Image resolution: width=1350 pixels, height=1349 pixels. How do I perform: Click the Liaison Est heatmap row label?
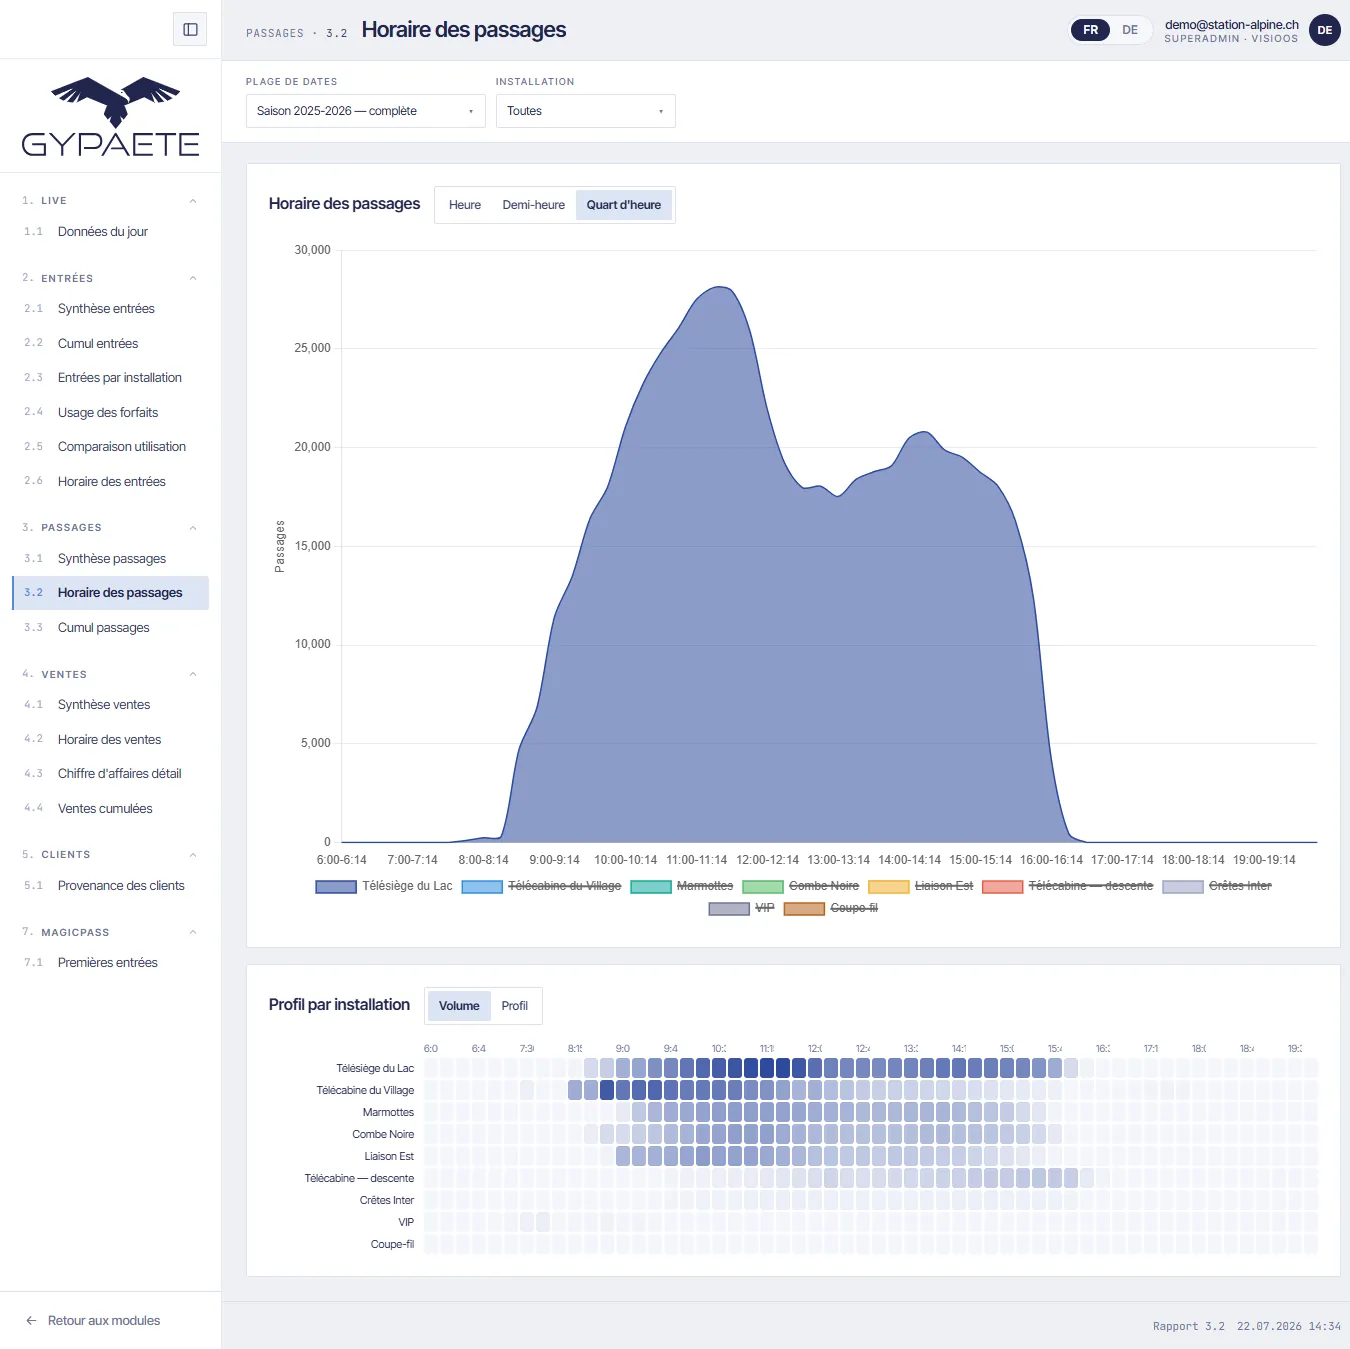click(389, 1156)
